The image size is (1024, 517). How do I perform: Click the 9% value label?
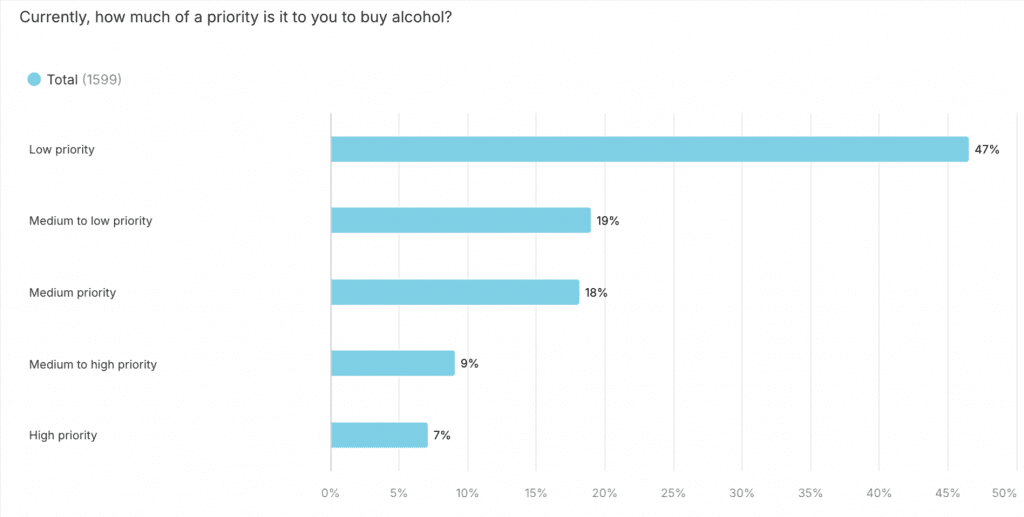click(469, 363)
